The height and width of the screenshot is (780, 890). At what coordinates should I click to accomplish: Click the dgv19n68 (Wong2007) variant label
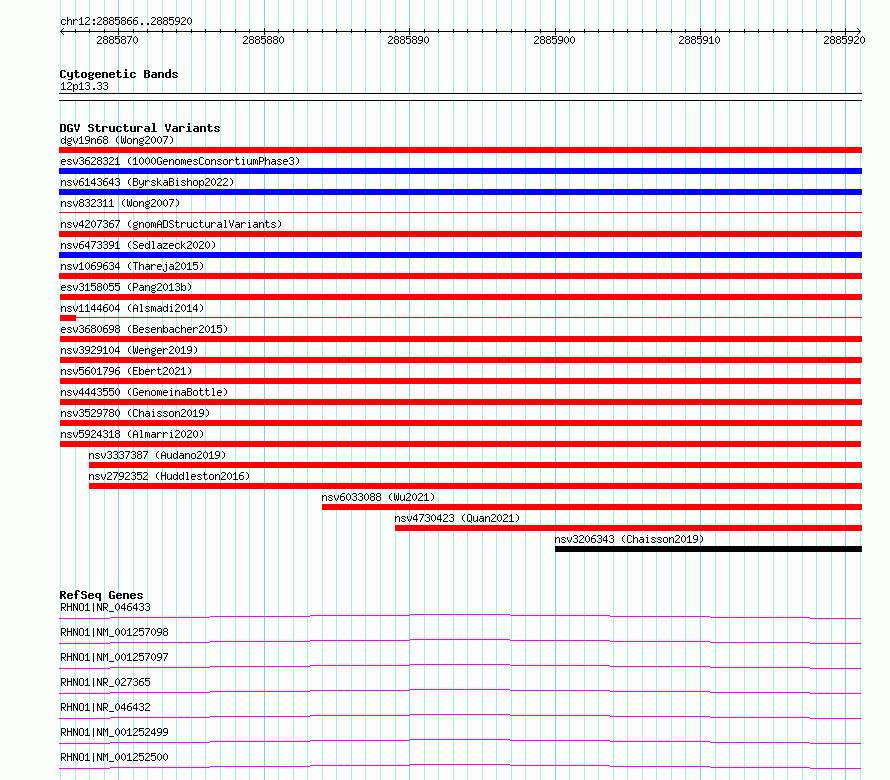click(x=117, y=140)
